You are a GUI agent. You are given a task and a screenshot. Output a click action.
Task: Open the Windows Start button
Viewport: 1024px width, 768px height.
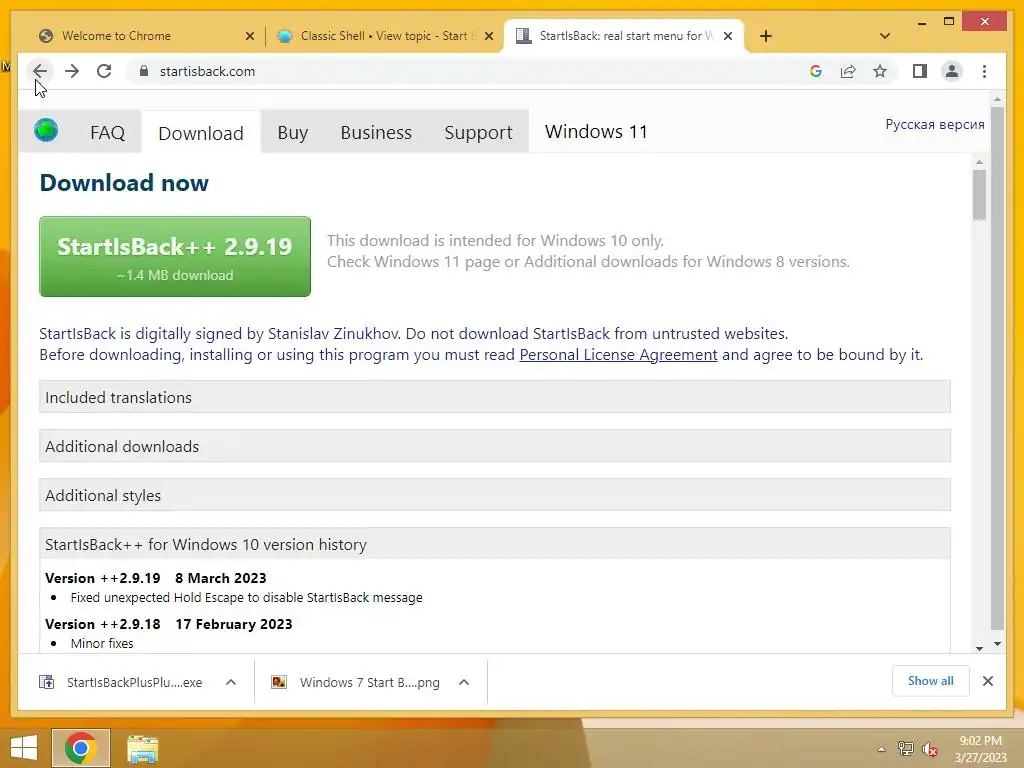(x=24, y=748)
